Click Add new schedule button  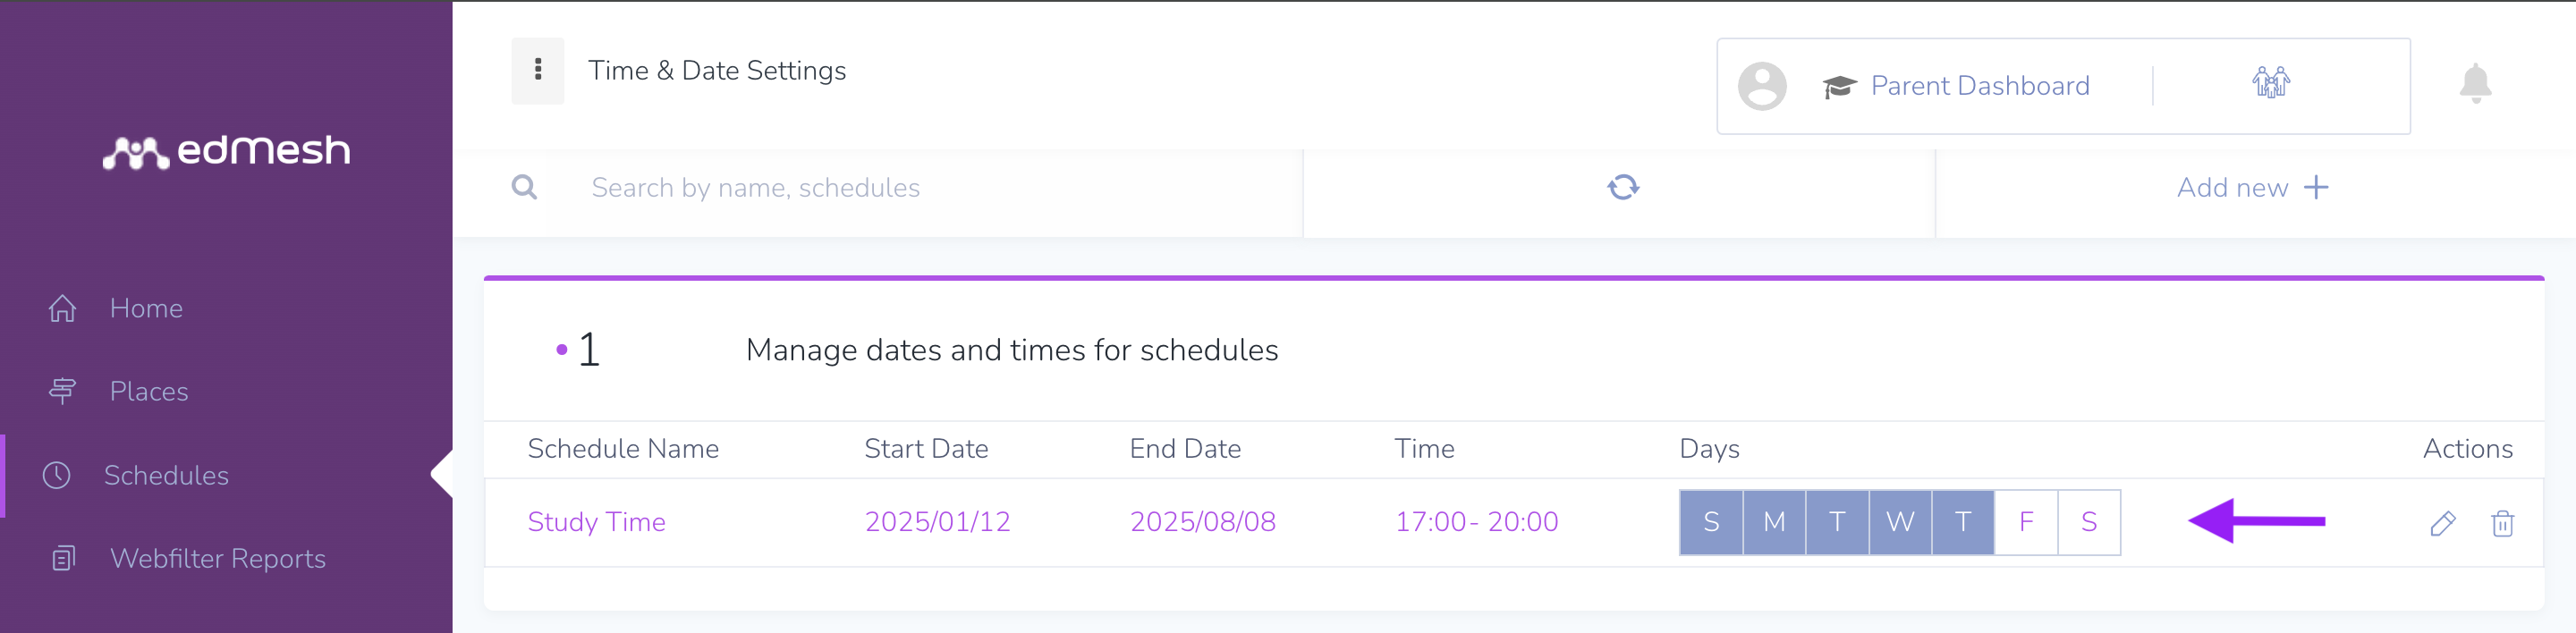pos(2253,188)
